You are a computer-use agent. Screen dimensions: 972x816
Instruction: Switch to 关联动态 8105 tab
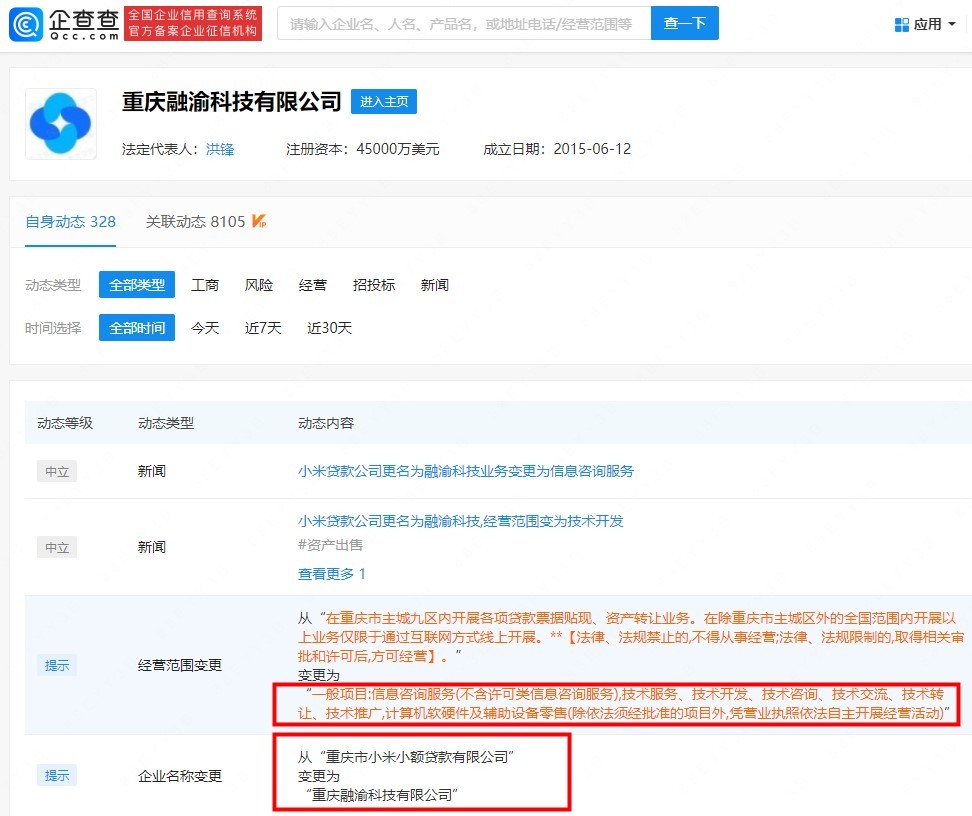[x=195, y=222]
